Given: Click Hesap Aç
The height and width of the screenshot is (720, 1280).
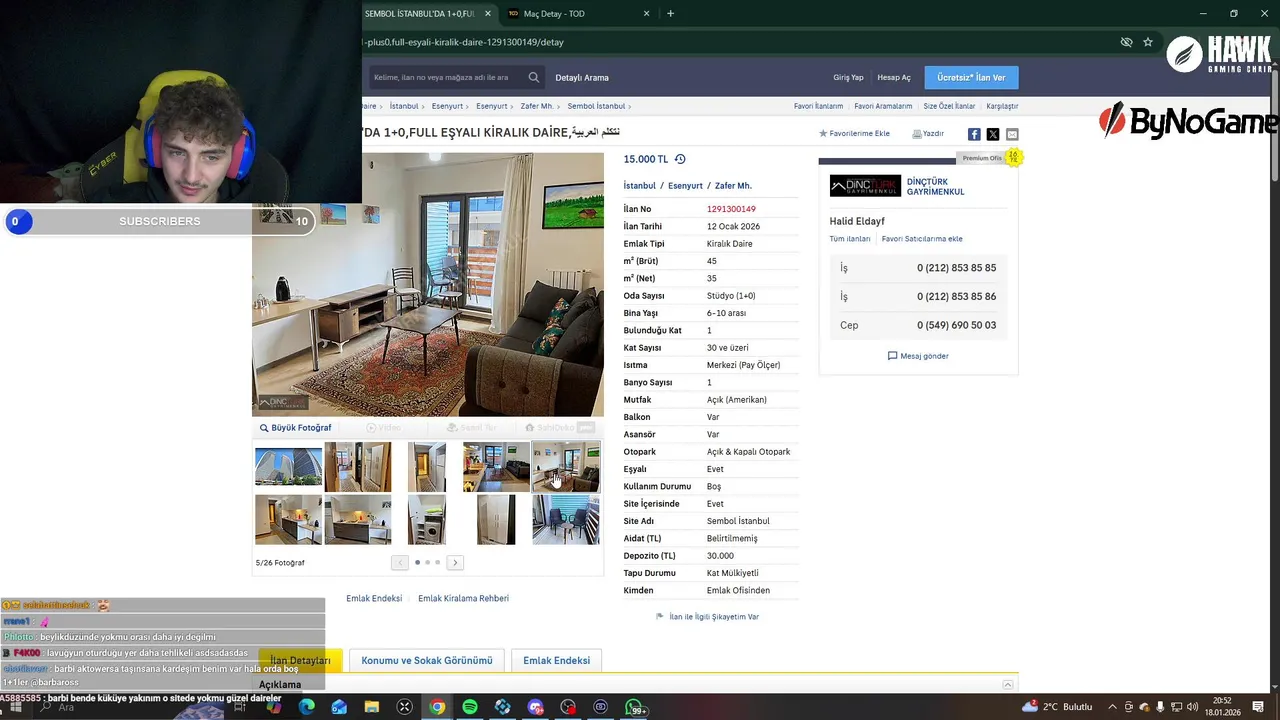Looking at the screenshot, I should tap(894, 77).
